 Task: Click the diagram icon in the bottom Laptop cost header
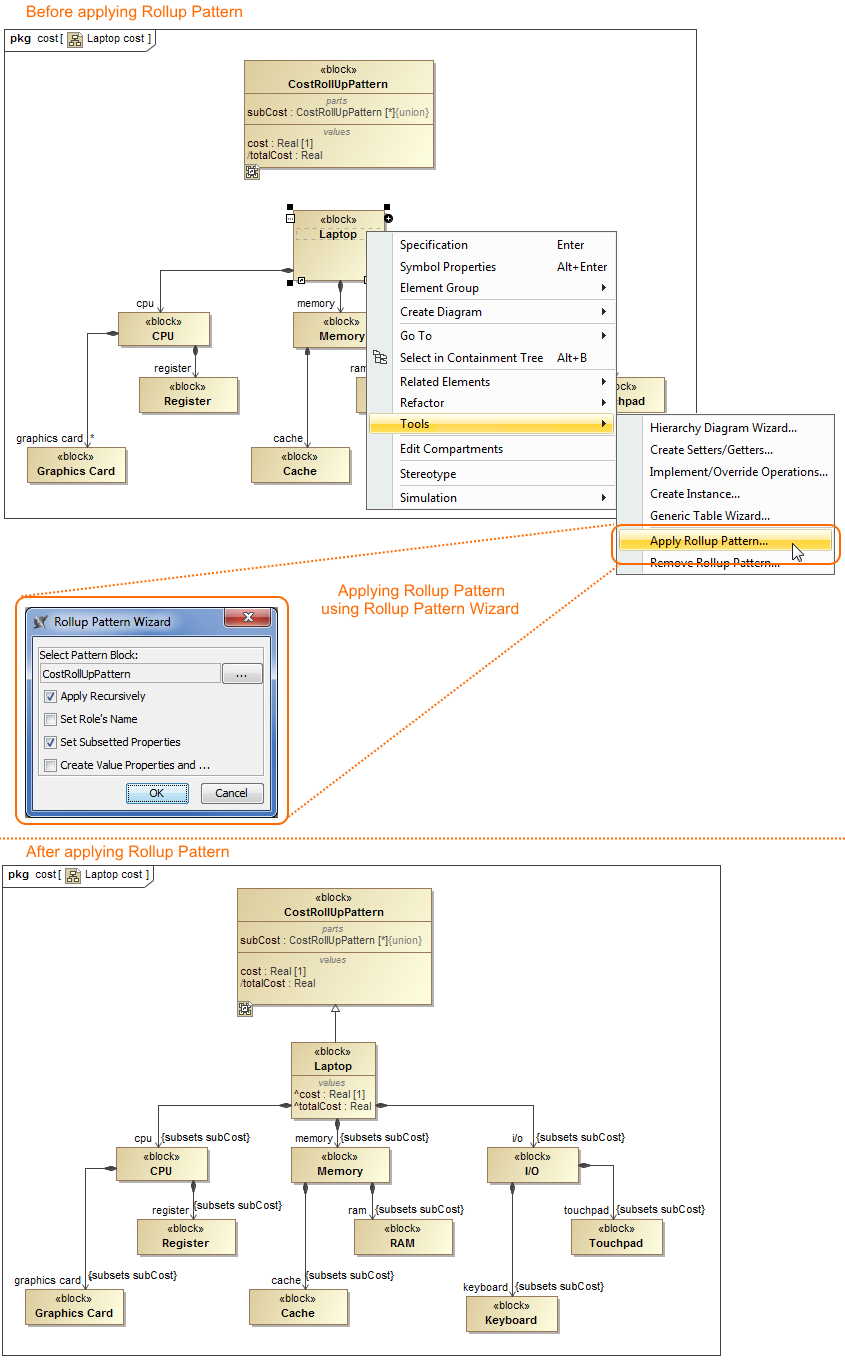73,875
